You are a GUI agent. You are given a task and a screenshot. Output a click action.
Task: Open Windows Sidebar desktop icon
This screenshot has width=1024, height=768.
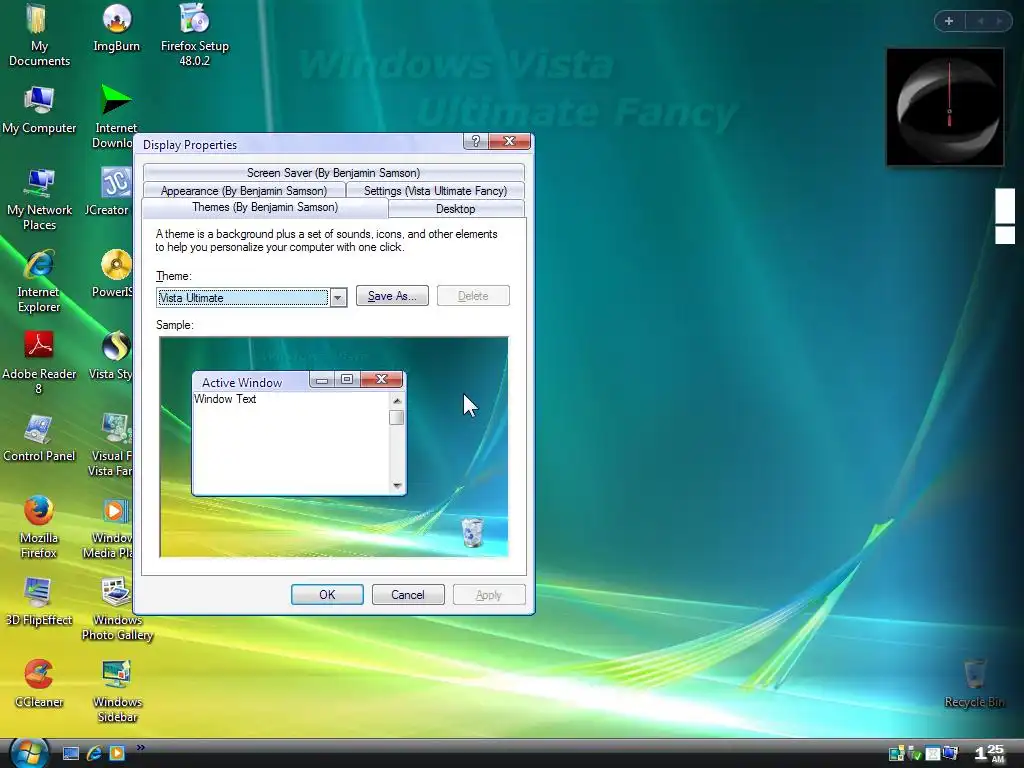pyautogui.click(x=117, y=691)
